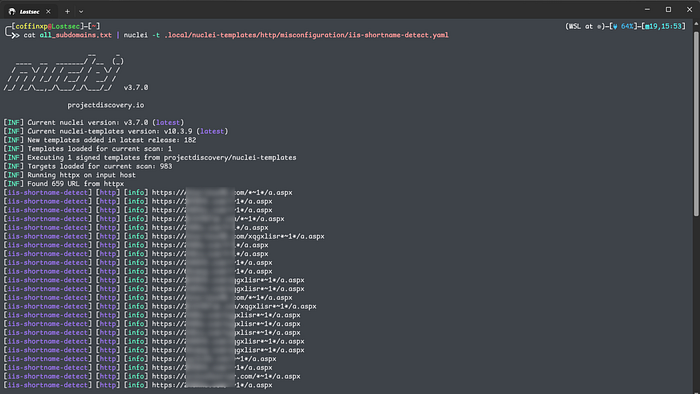The image size is (700, 394).
Task: Close the Lostsec tab
Action: click(x=48, y=11)
